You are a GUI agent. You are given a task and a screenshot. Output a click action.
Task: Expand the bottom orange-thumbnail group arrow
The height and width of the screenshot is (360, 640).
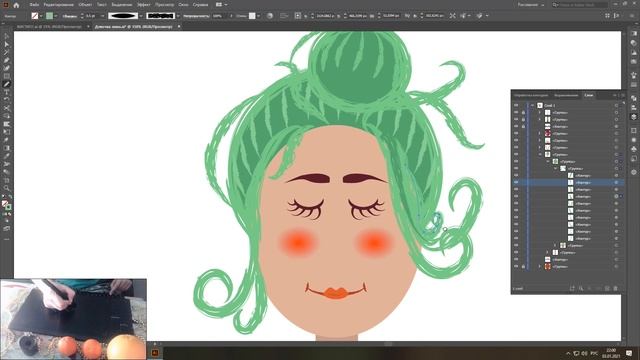pyautogui.click(x=540, y=267)
